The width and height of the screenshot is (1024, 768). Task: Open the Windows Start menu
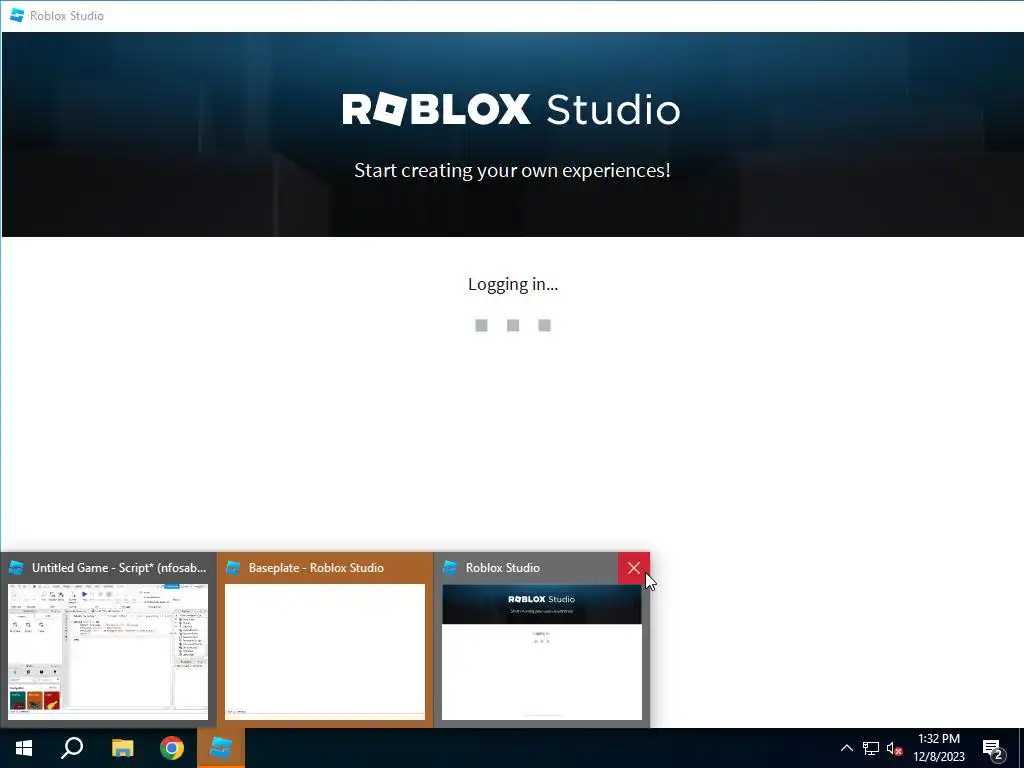24,748
